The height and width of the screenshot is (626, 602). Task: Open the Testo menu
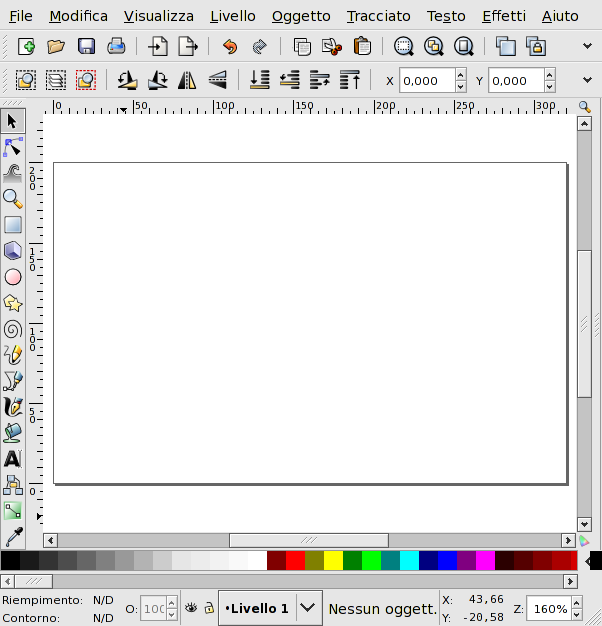(x=446, y=16)
